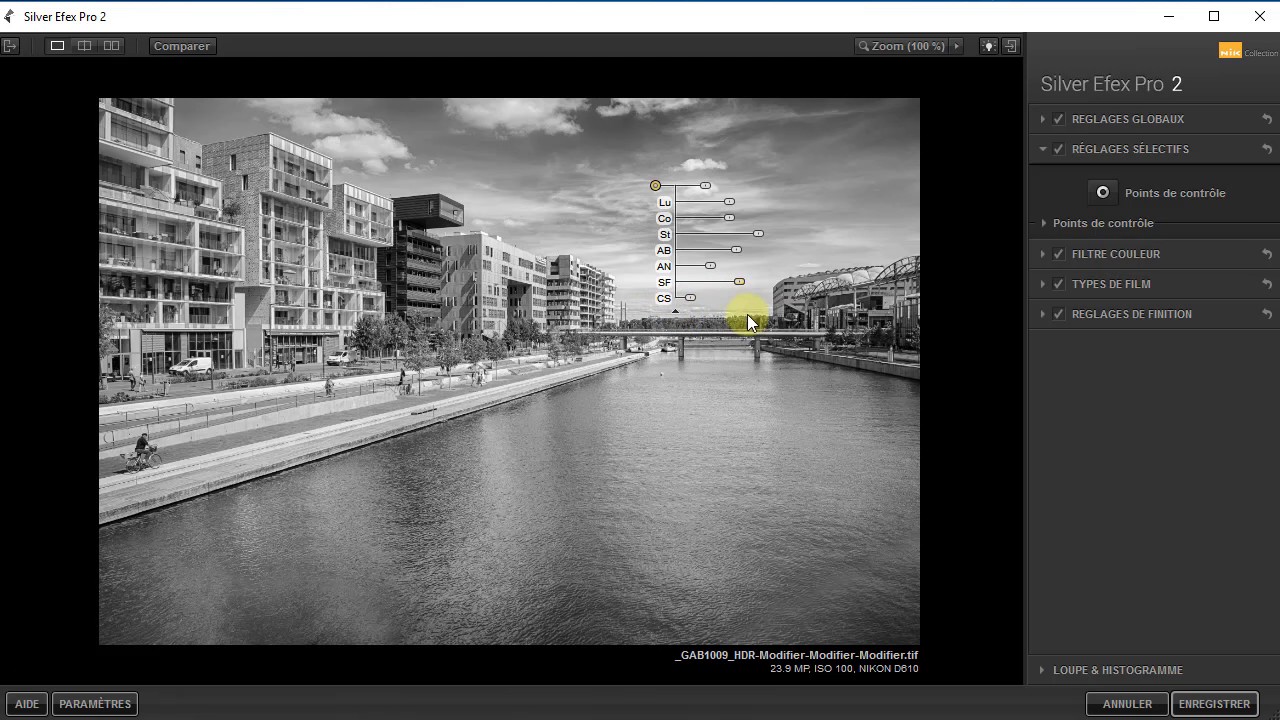Screen dimensions: 1280x720
Task: Click the AN slider handle
Action: pyautogui.click(x=710, y=266)
